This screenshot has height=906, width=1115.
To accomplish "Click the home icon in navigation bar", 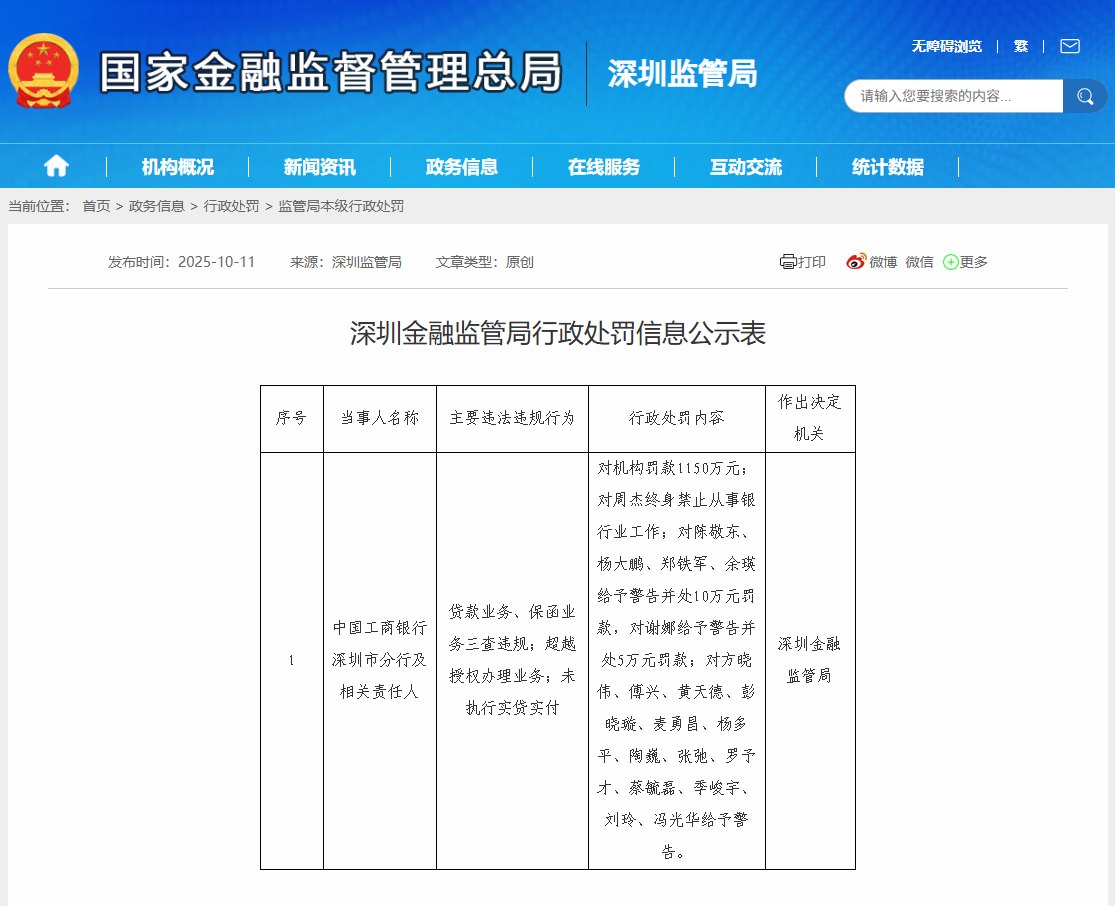I will pyautogui.click(x=56, y=166).
